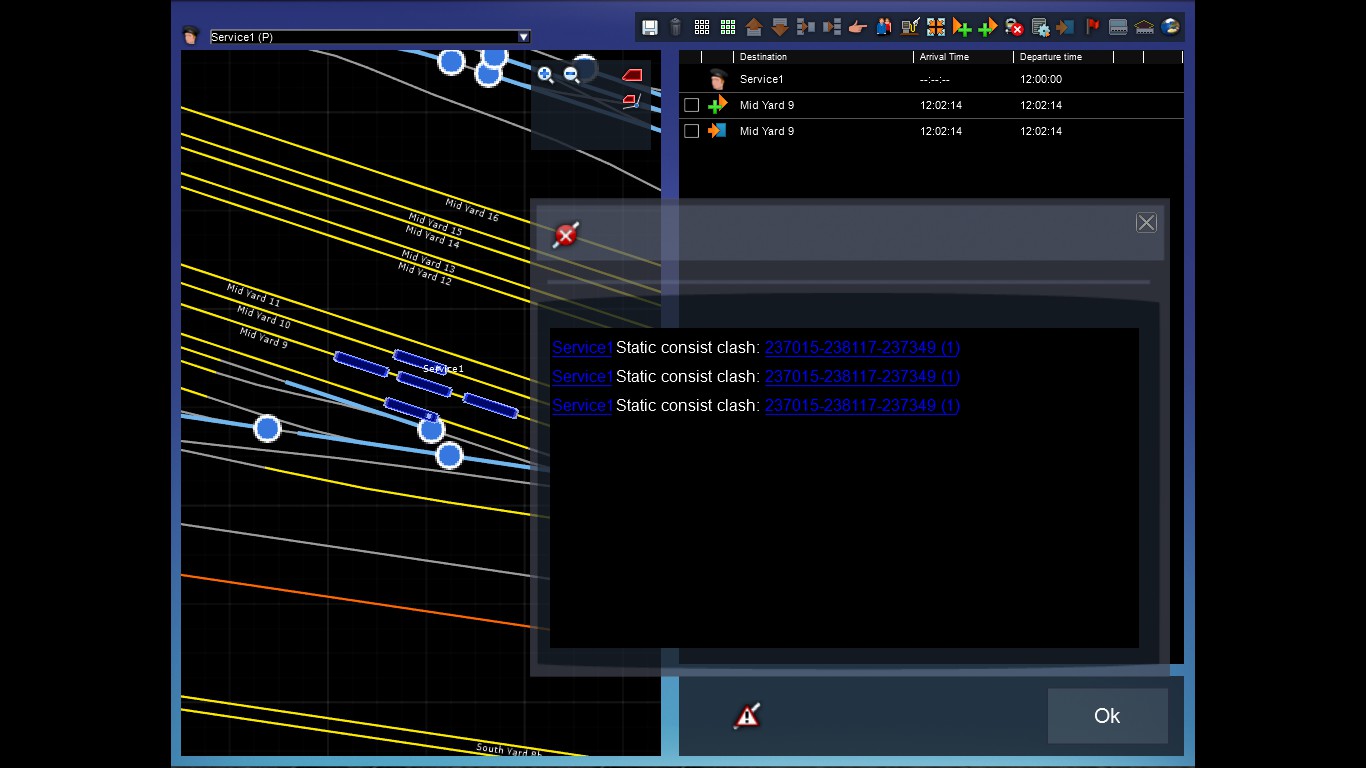1366x768 pixels.
Task: Click the fuel pump icon in toolbar
Action: point(909,27)
